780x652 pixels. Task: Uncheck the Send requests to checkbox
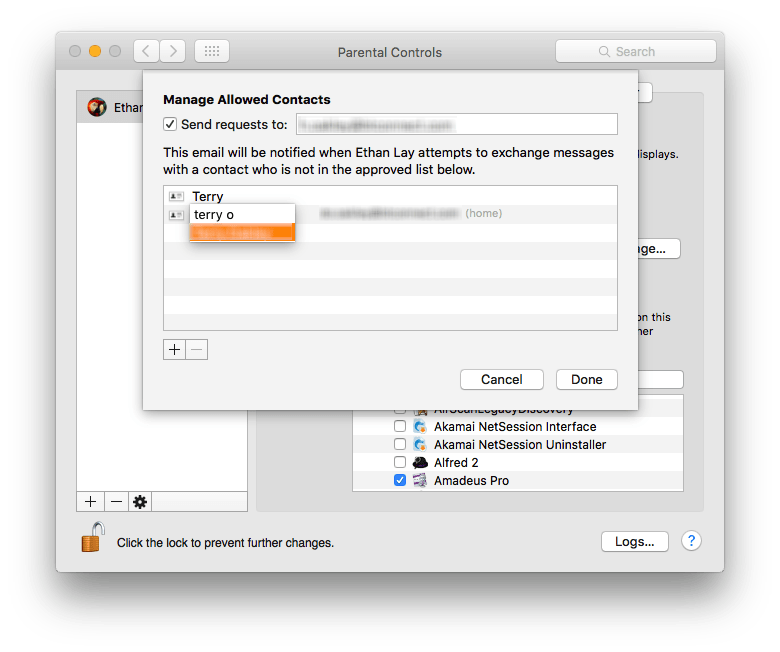click(x=171, y=125)
